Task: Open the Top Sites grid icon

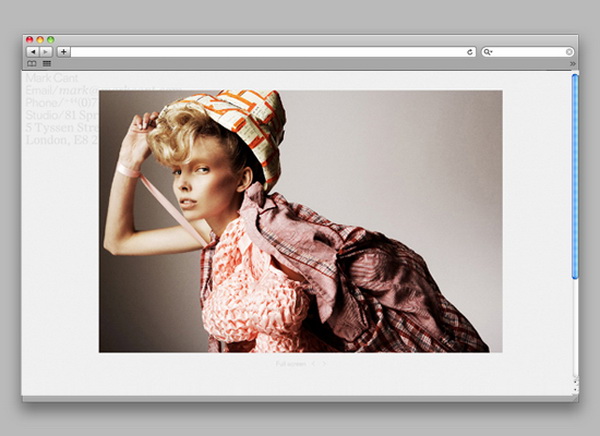Action: (47, 64)
